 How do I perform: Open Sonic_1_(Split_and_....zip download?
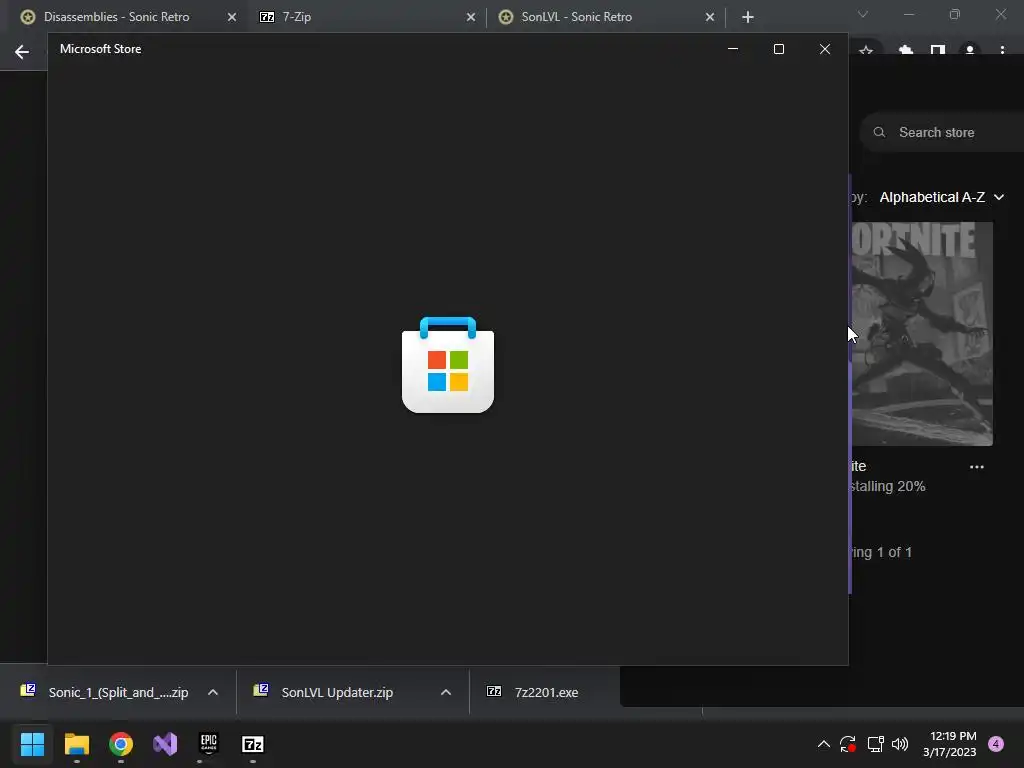pos(104,692)
